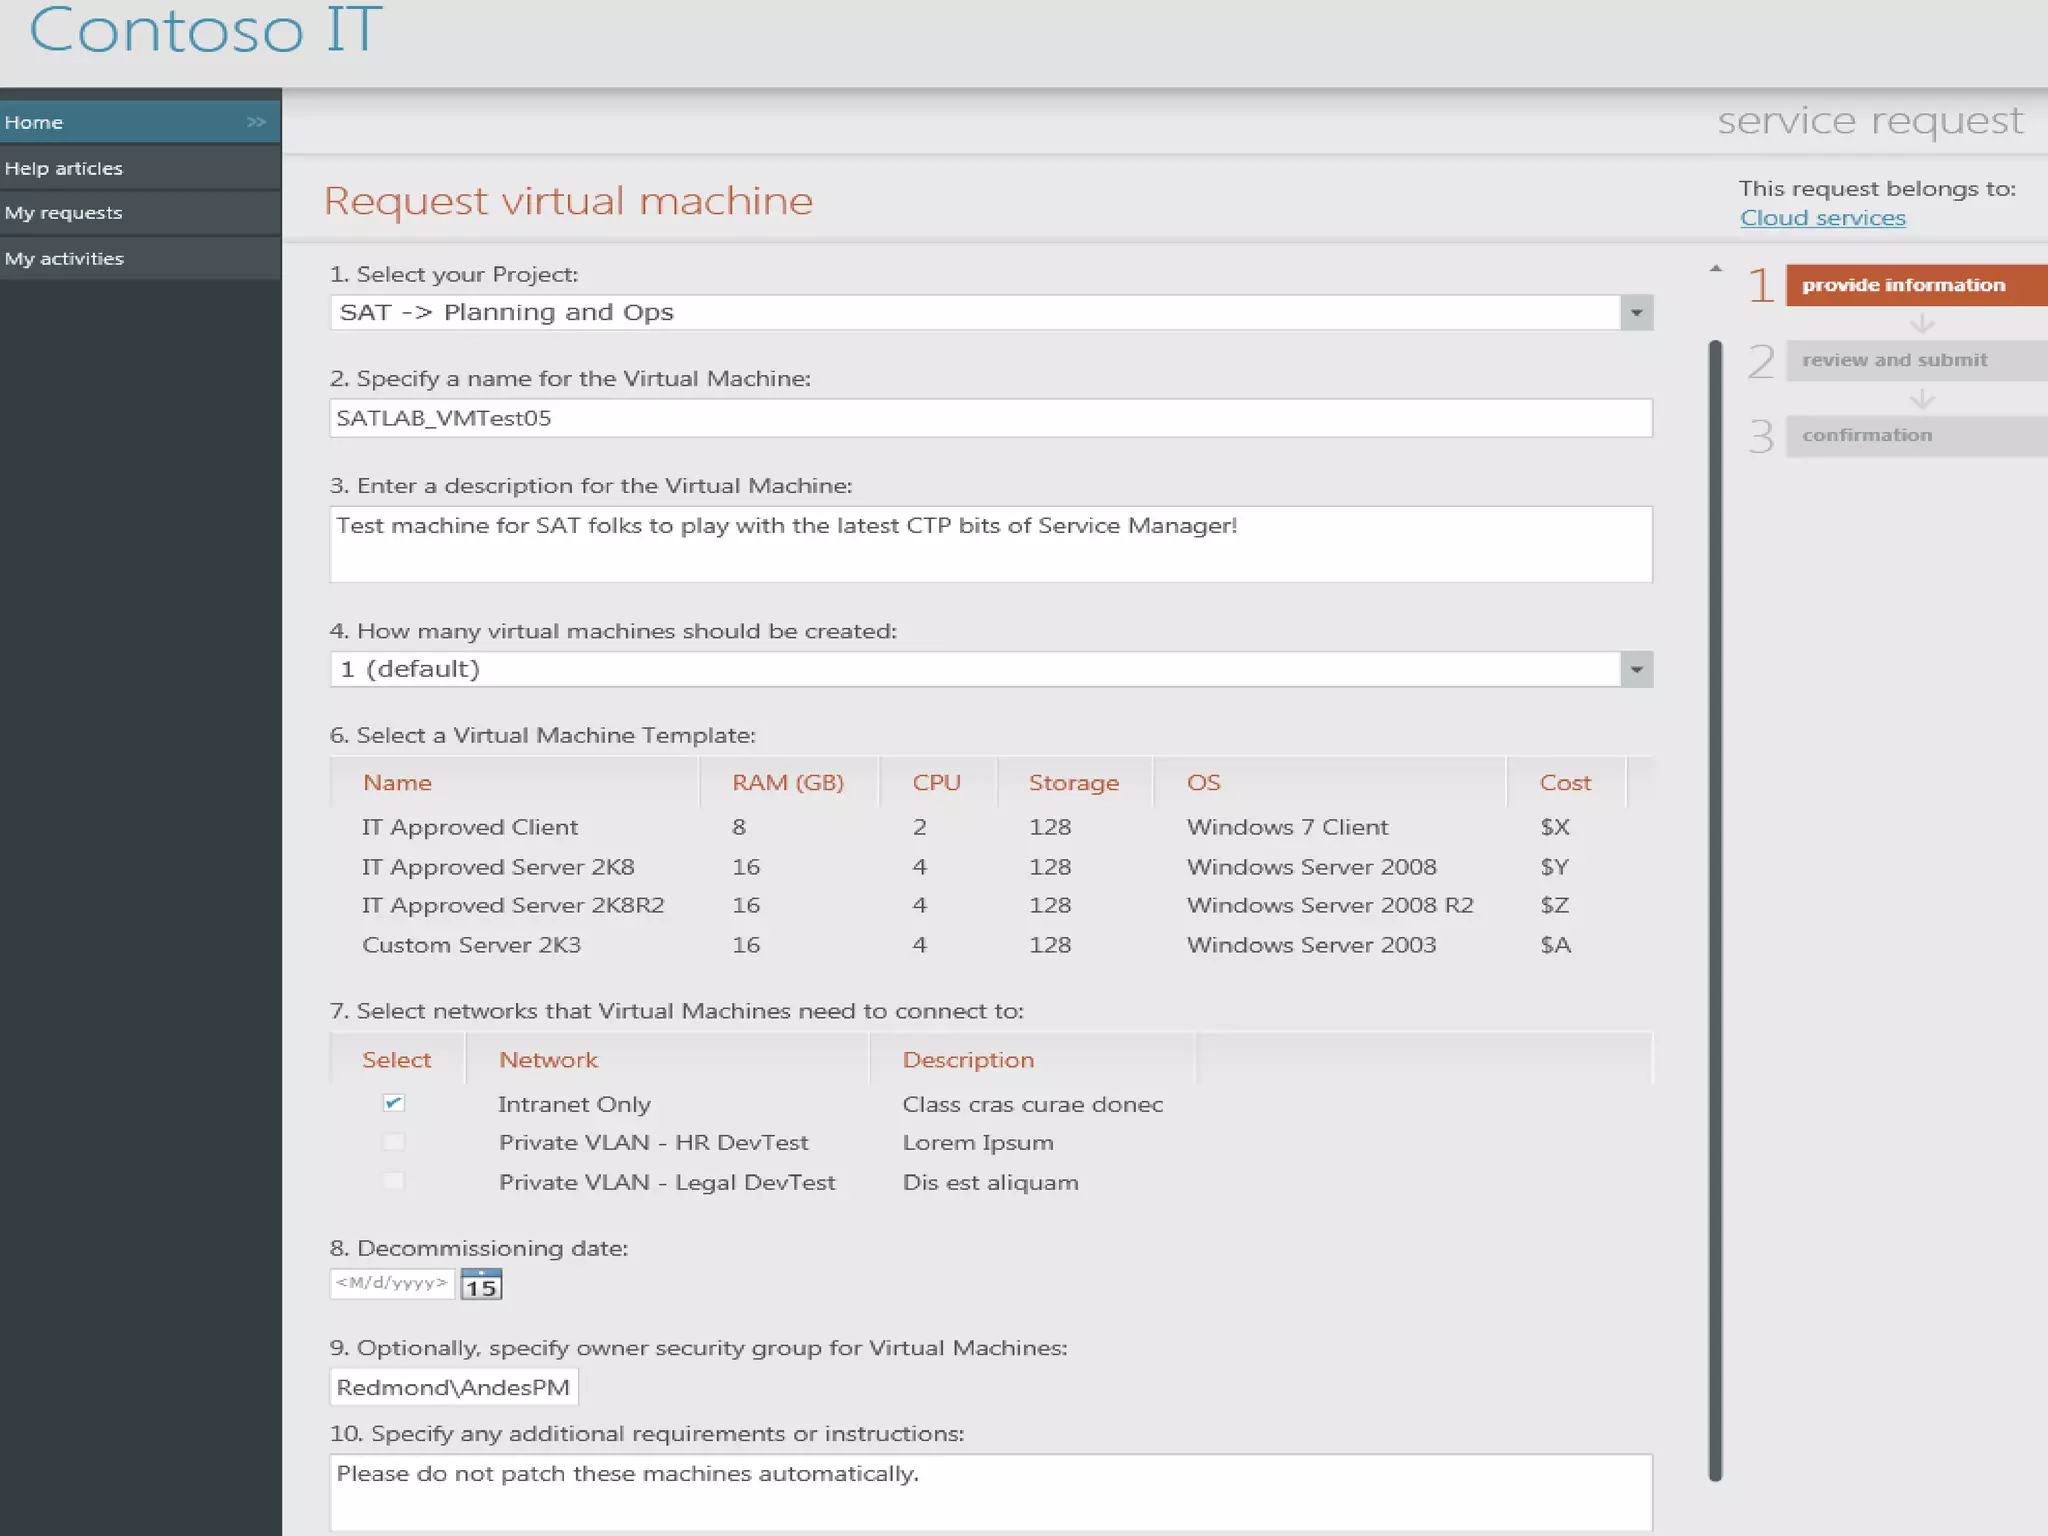Check the Private VLAN - HR DevTest checkbox
2048x1536 pixels.
pos(393,1142)
